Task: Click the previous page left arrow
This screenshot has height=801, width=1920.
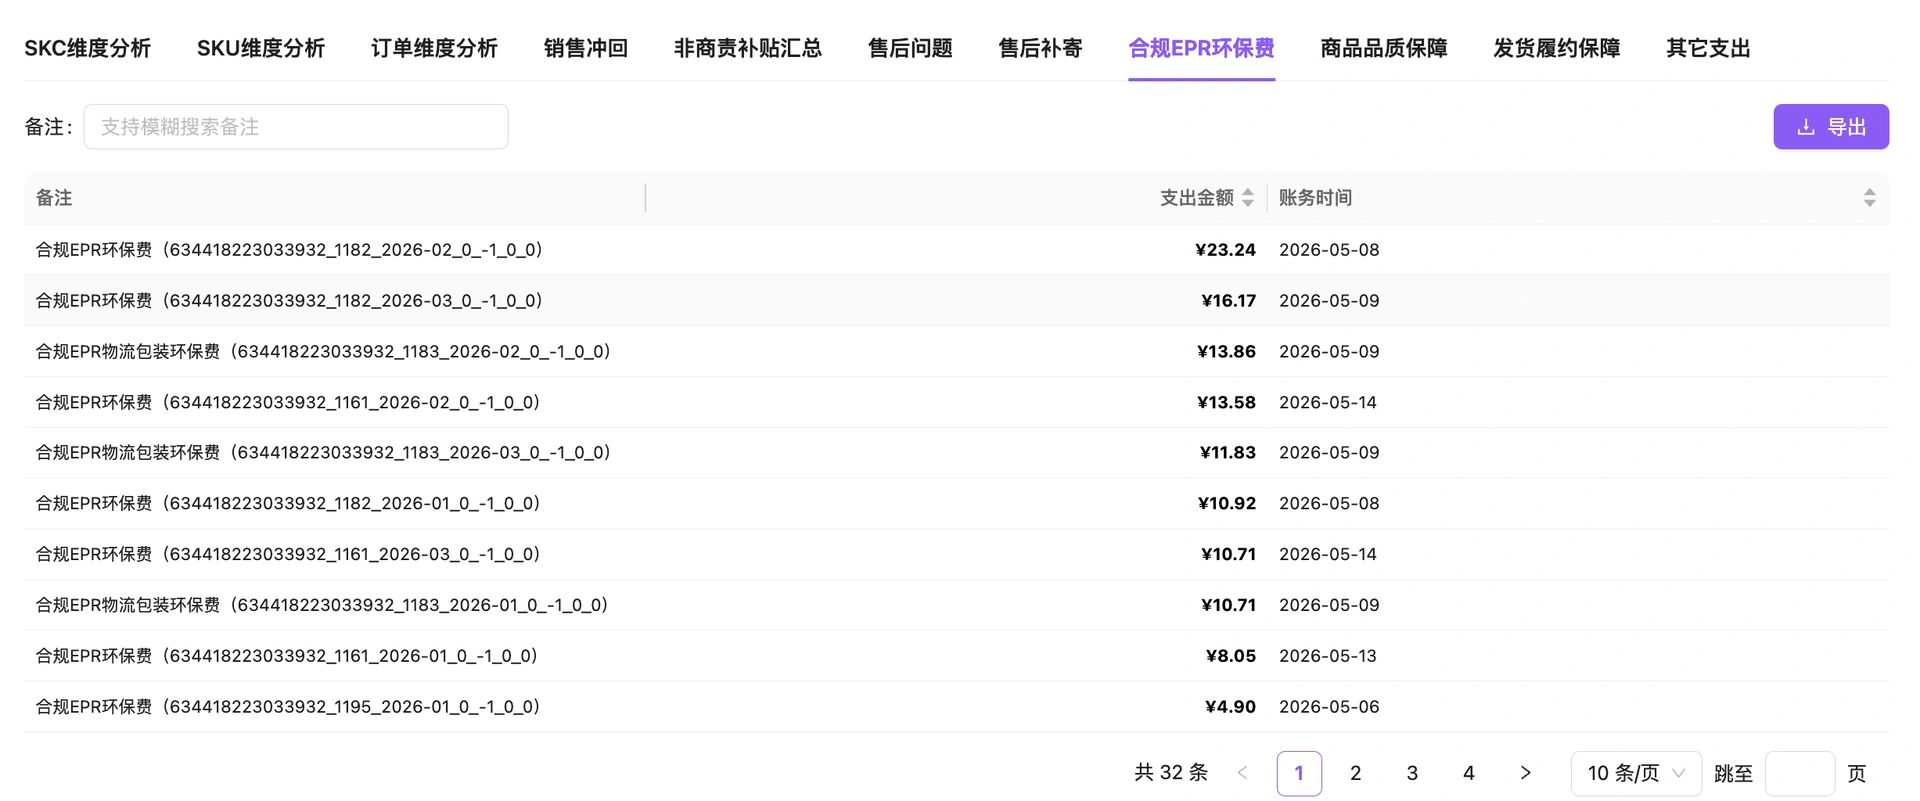Action: coord(1242,773)
